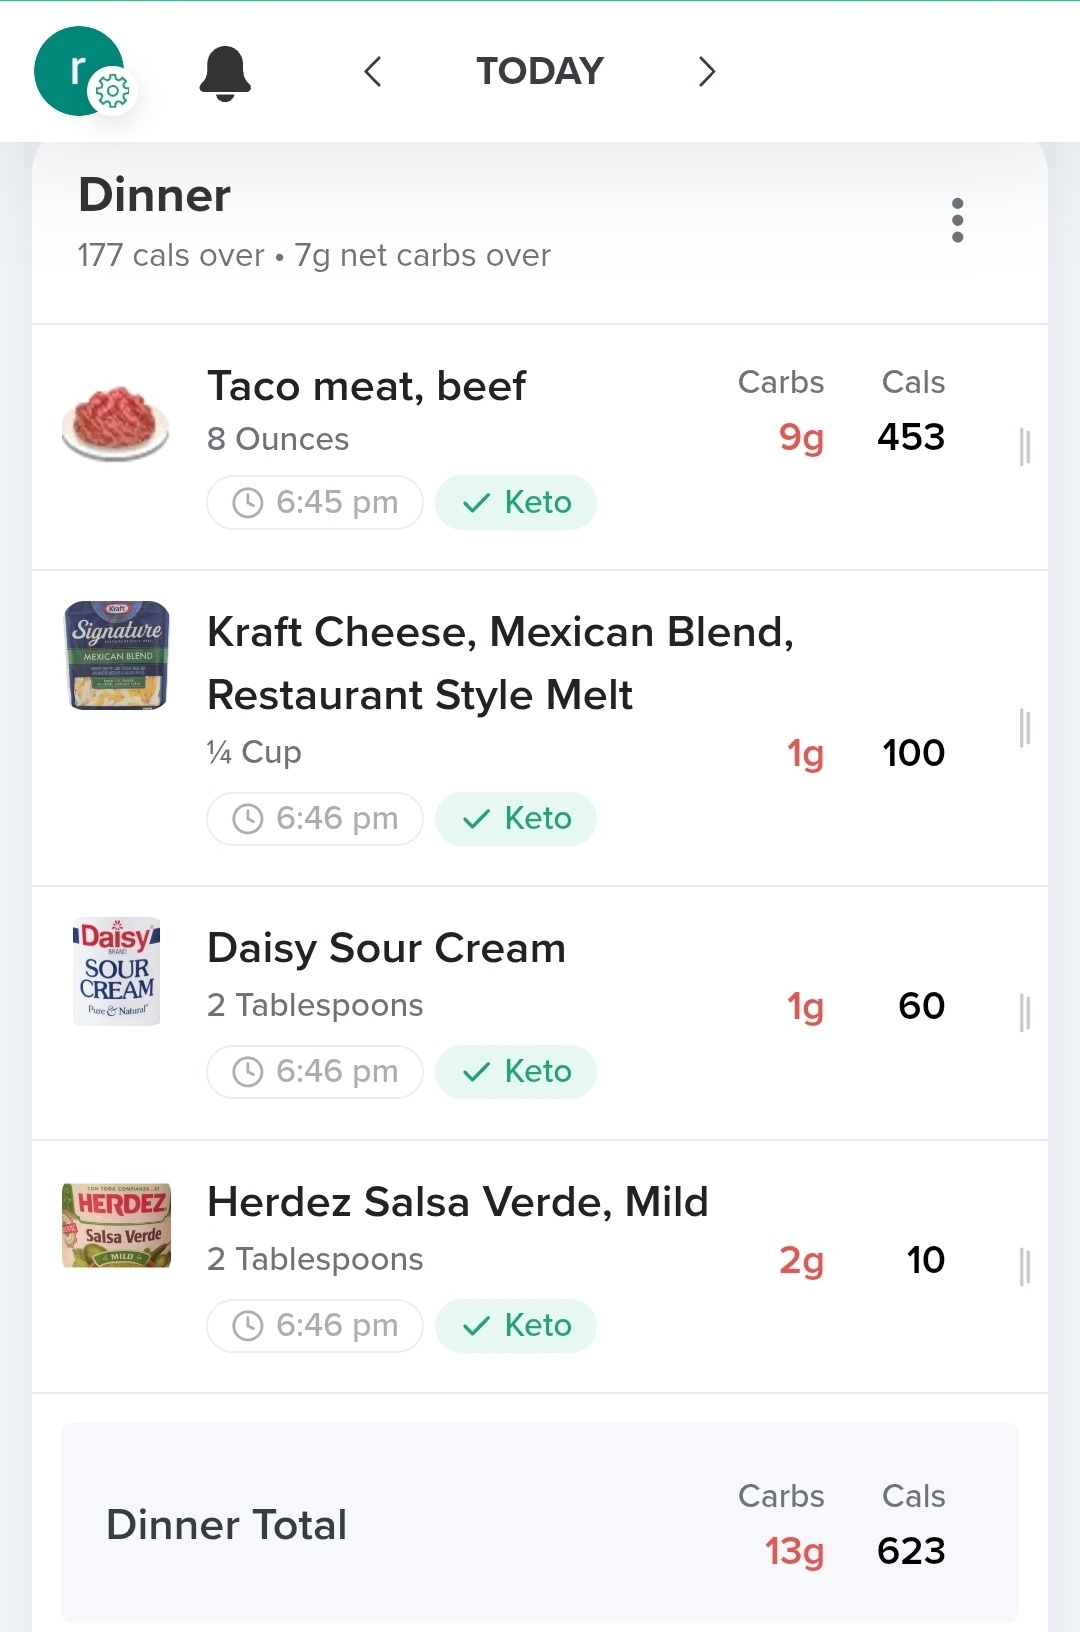Tap the Kraft Cheese drag handle
The height and width of the screenshot is (1632, 1080).
point(1024,728)
